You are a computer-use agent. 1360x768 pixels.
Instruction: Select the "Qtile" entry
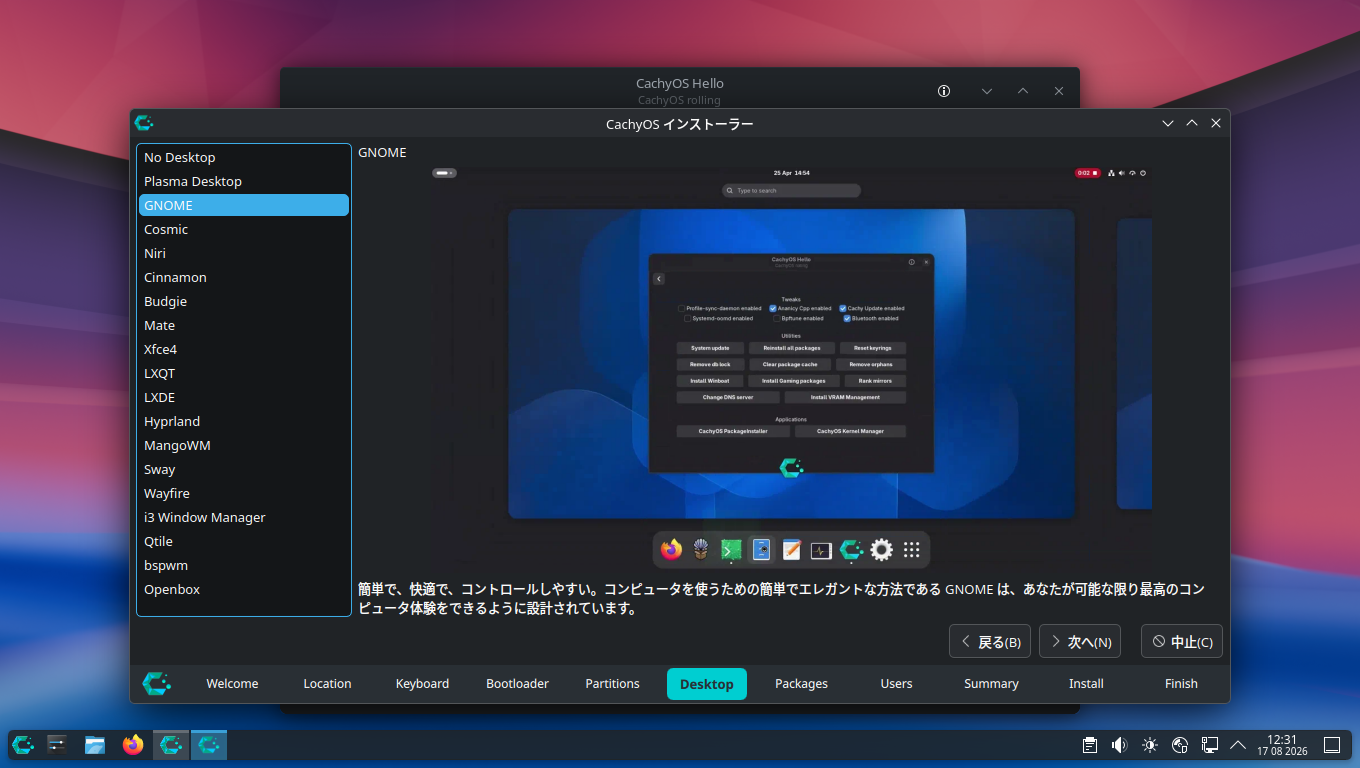pos(244,541)
